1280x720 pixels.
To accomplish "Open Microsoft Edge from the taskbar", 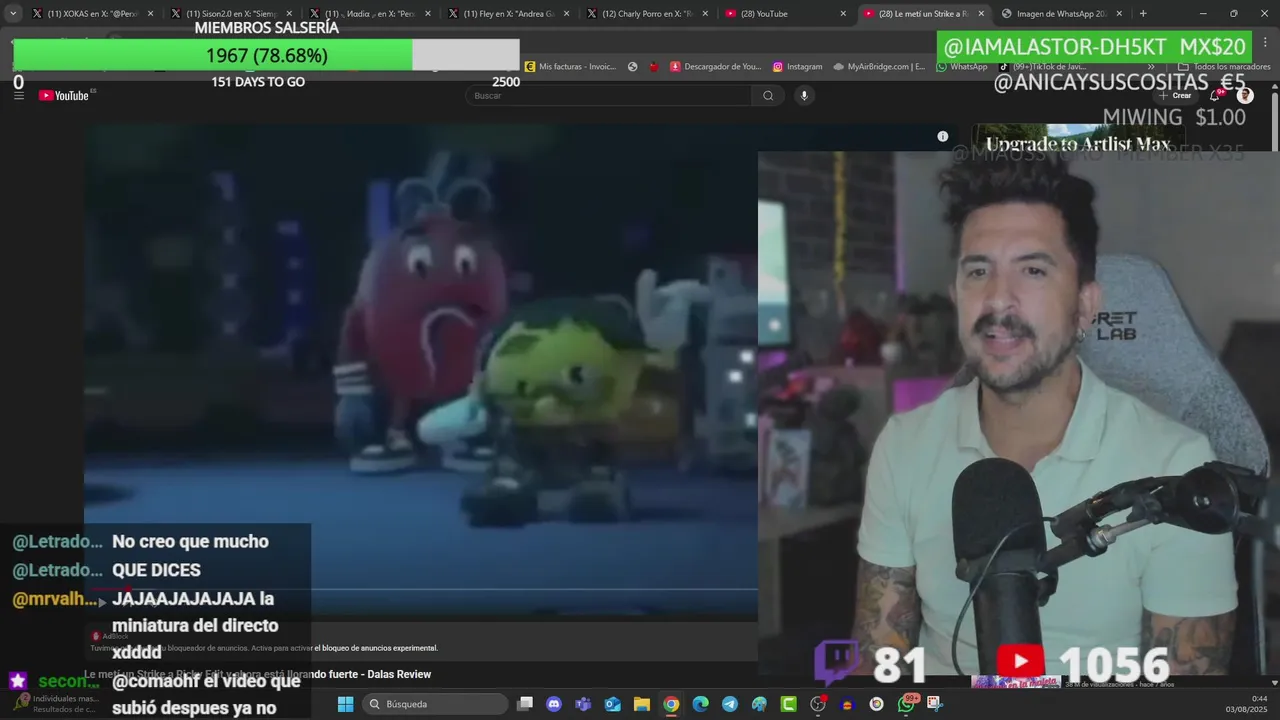I will 700,704.
